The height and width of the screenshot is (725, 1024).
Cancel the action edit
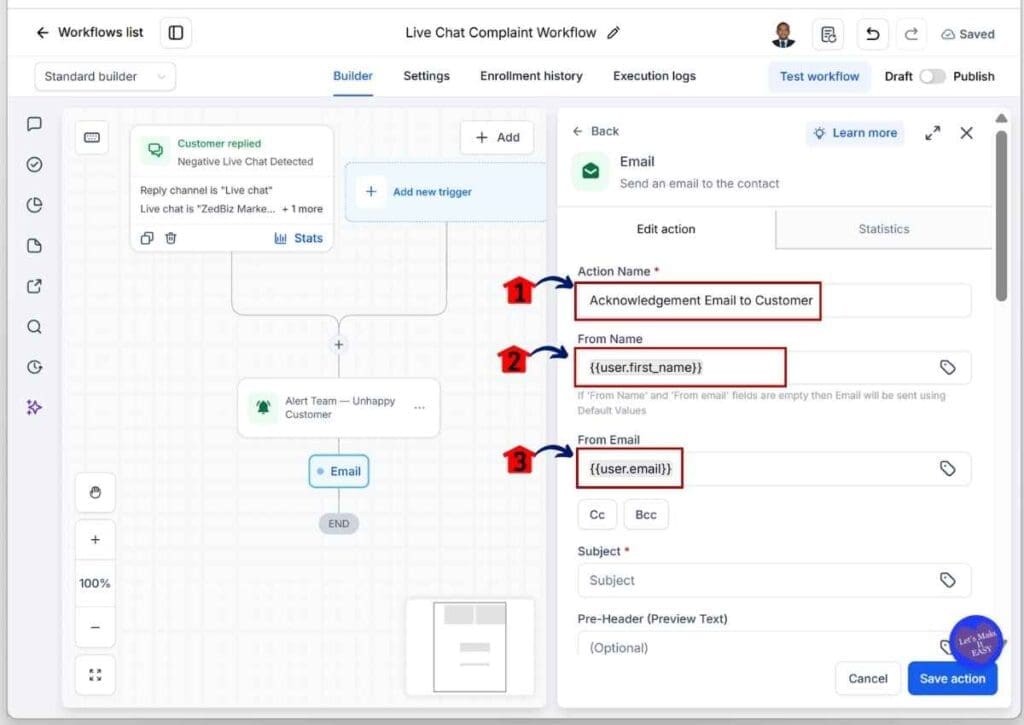coord(868,679)
